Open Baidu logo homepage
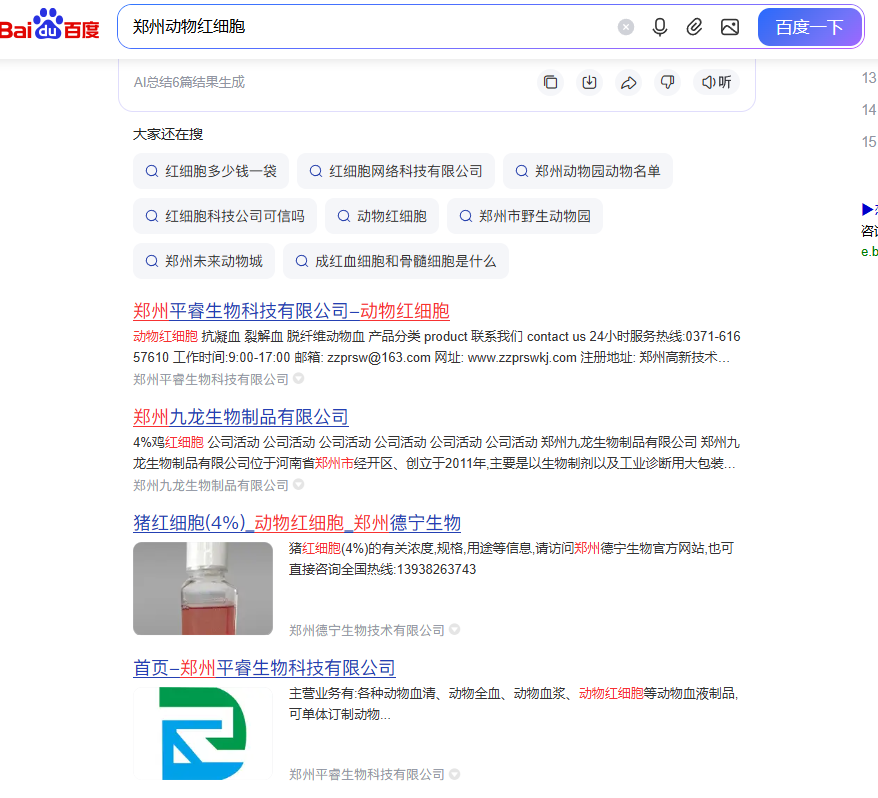Viewport: 878px width, 798px height. point(50,26)
